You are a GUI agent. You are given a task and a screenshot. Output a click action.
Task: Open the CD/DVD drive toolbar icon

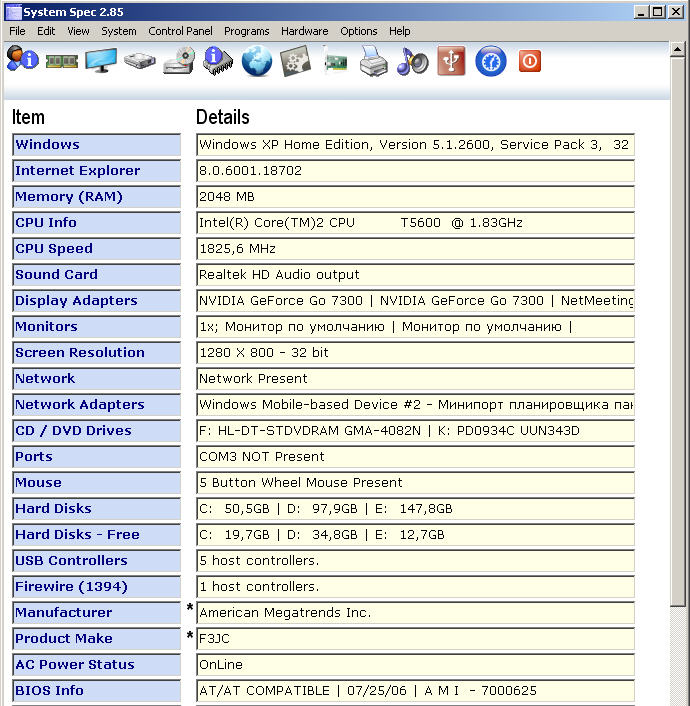tap(179, 61)
